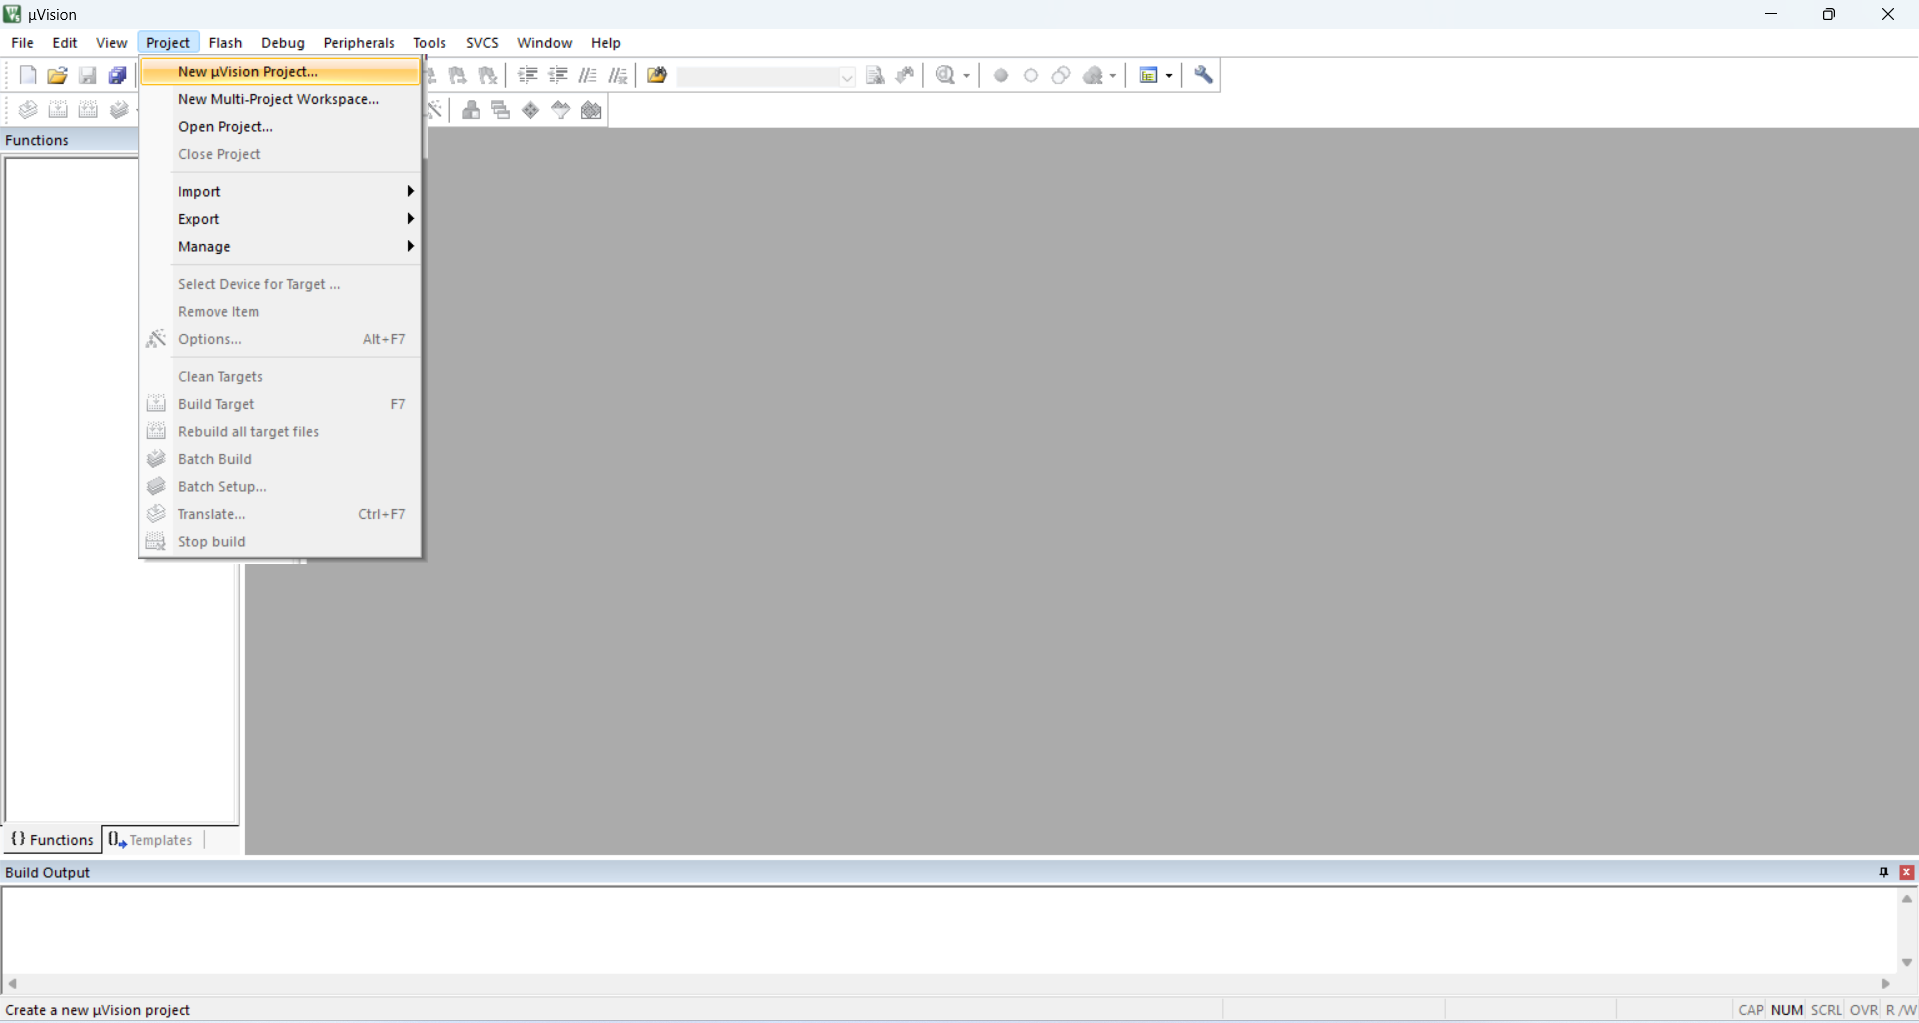This screenshot has height=1023, width=1919.
Task: Click Manage Multi-Project Workspace toolbar icon
Action: click(x=501, y=110)
